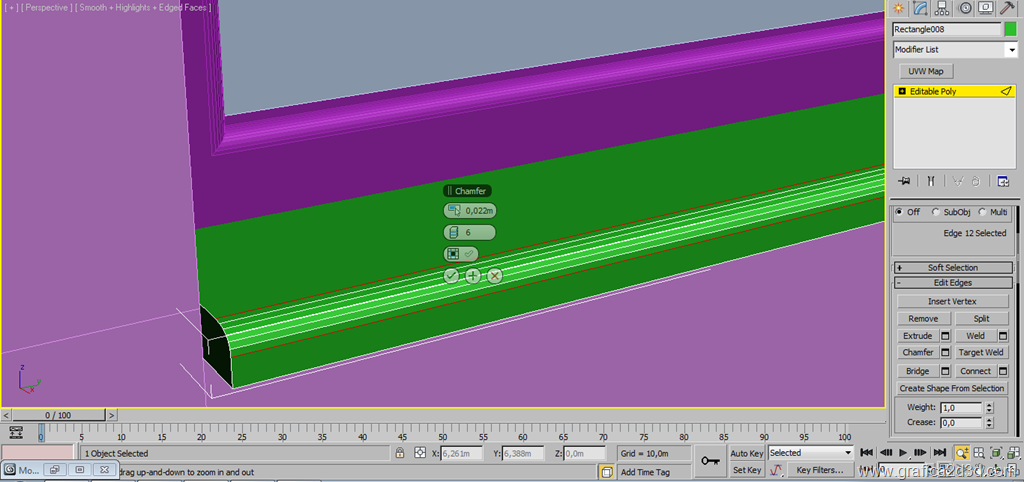Toggle Auto Key animation mode
This screenshot has height=482, width=1024.
pyautogui.click(x=746, y=453)
